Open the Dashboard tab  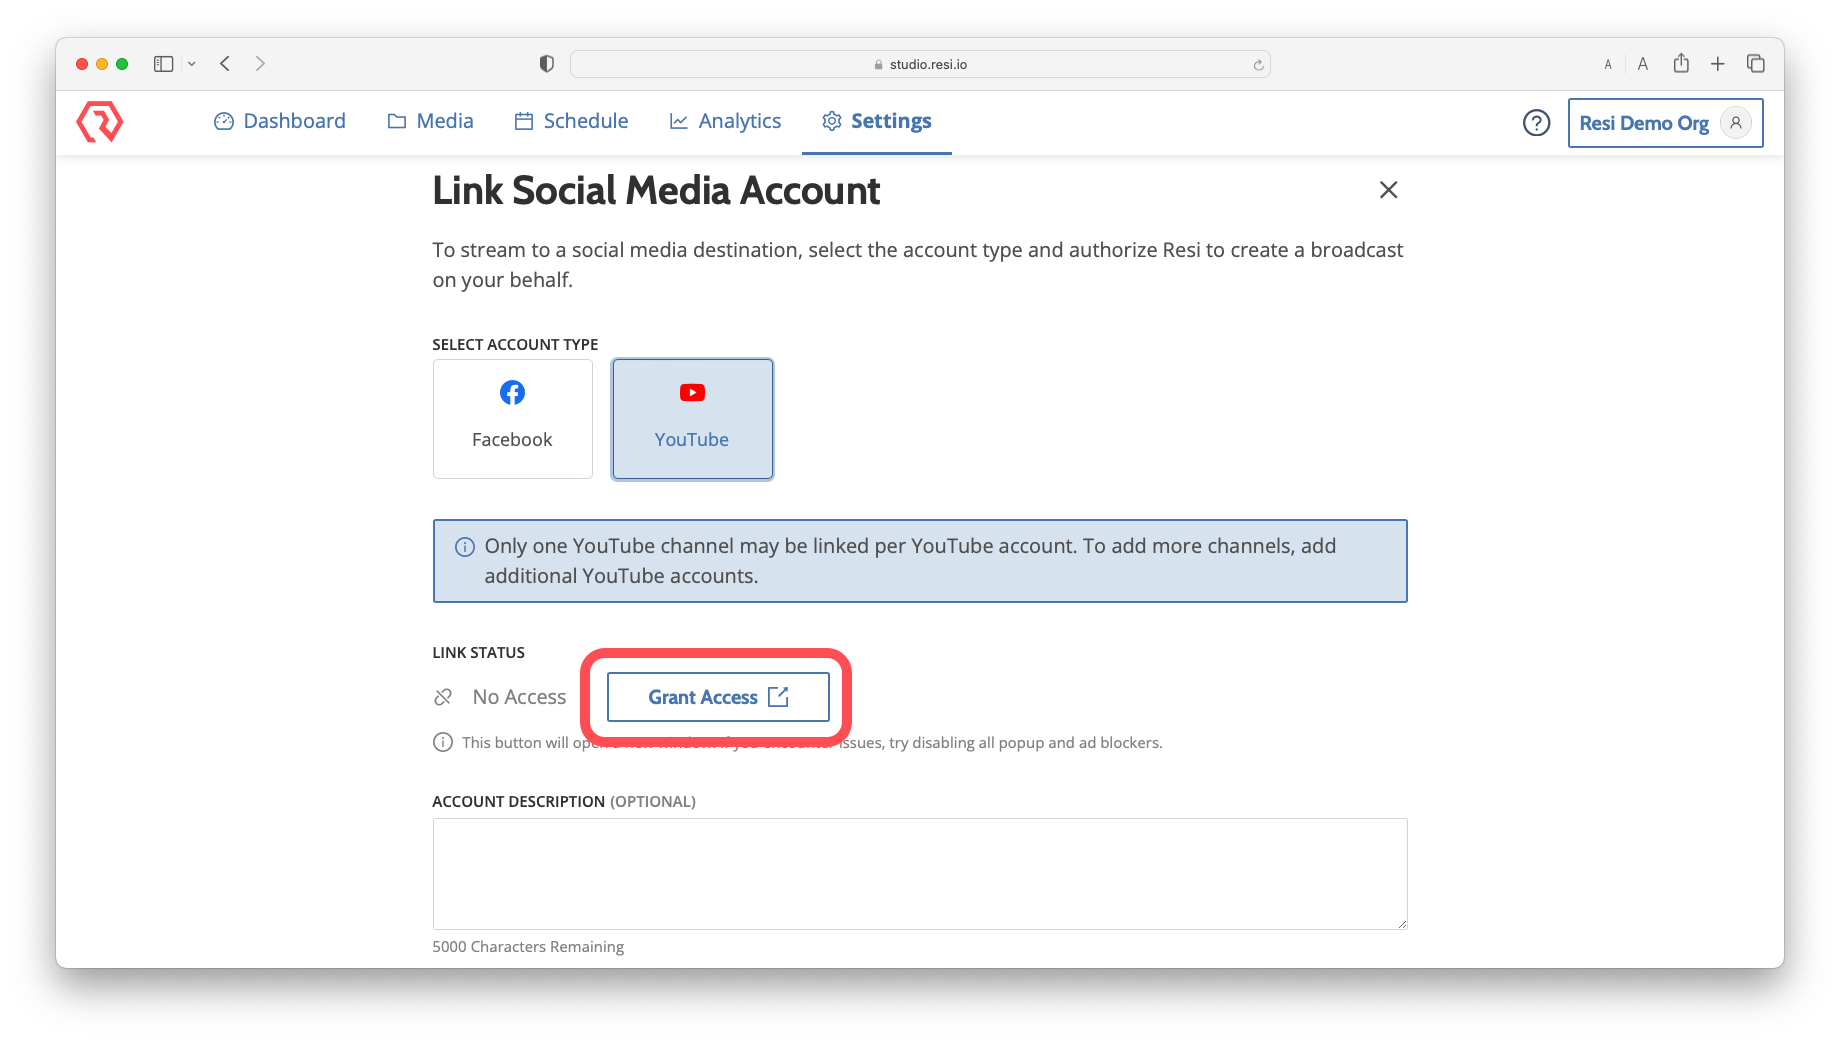pos(280,121)
